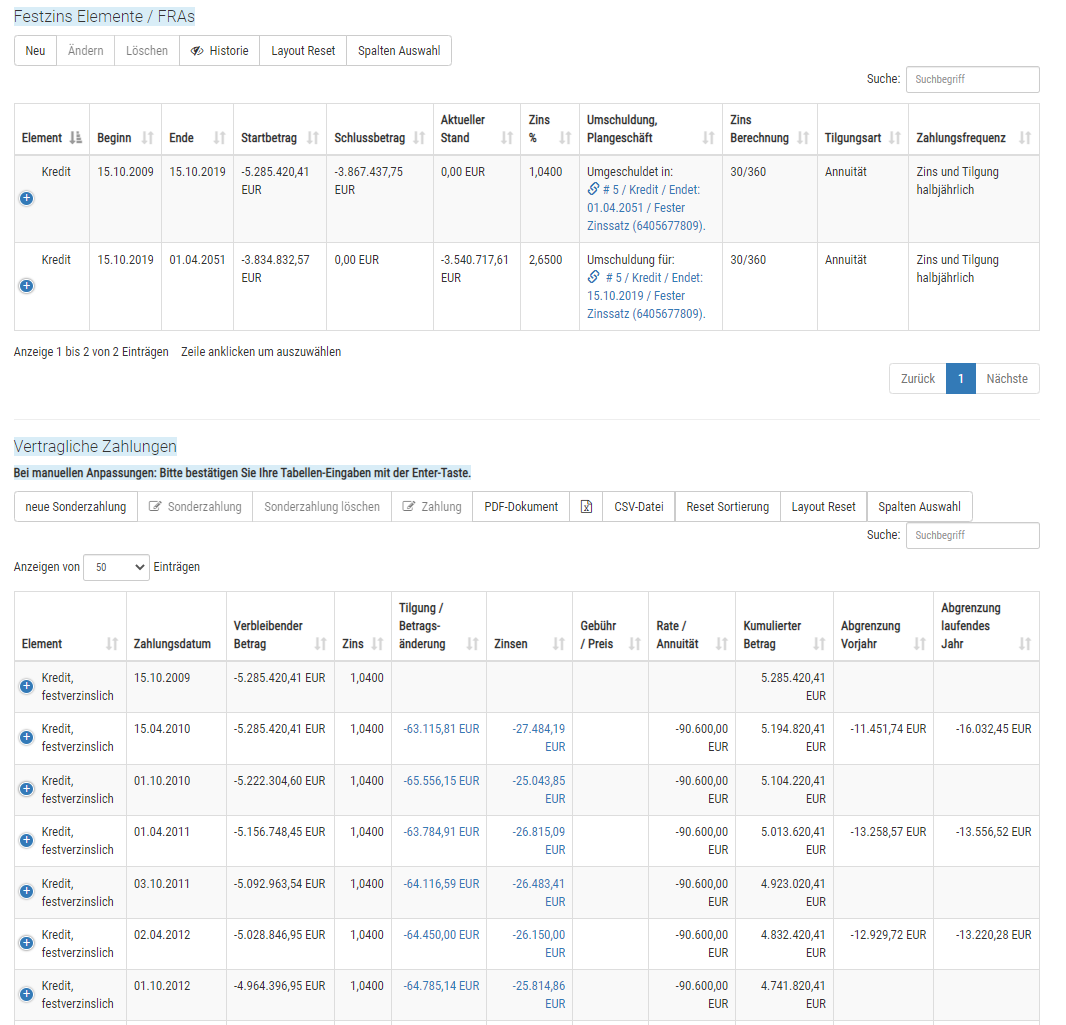Expand payment row dated 02.04.2012
This screenshot has width=1066, height=1025.
tap(27, 943)
